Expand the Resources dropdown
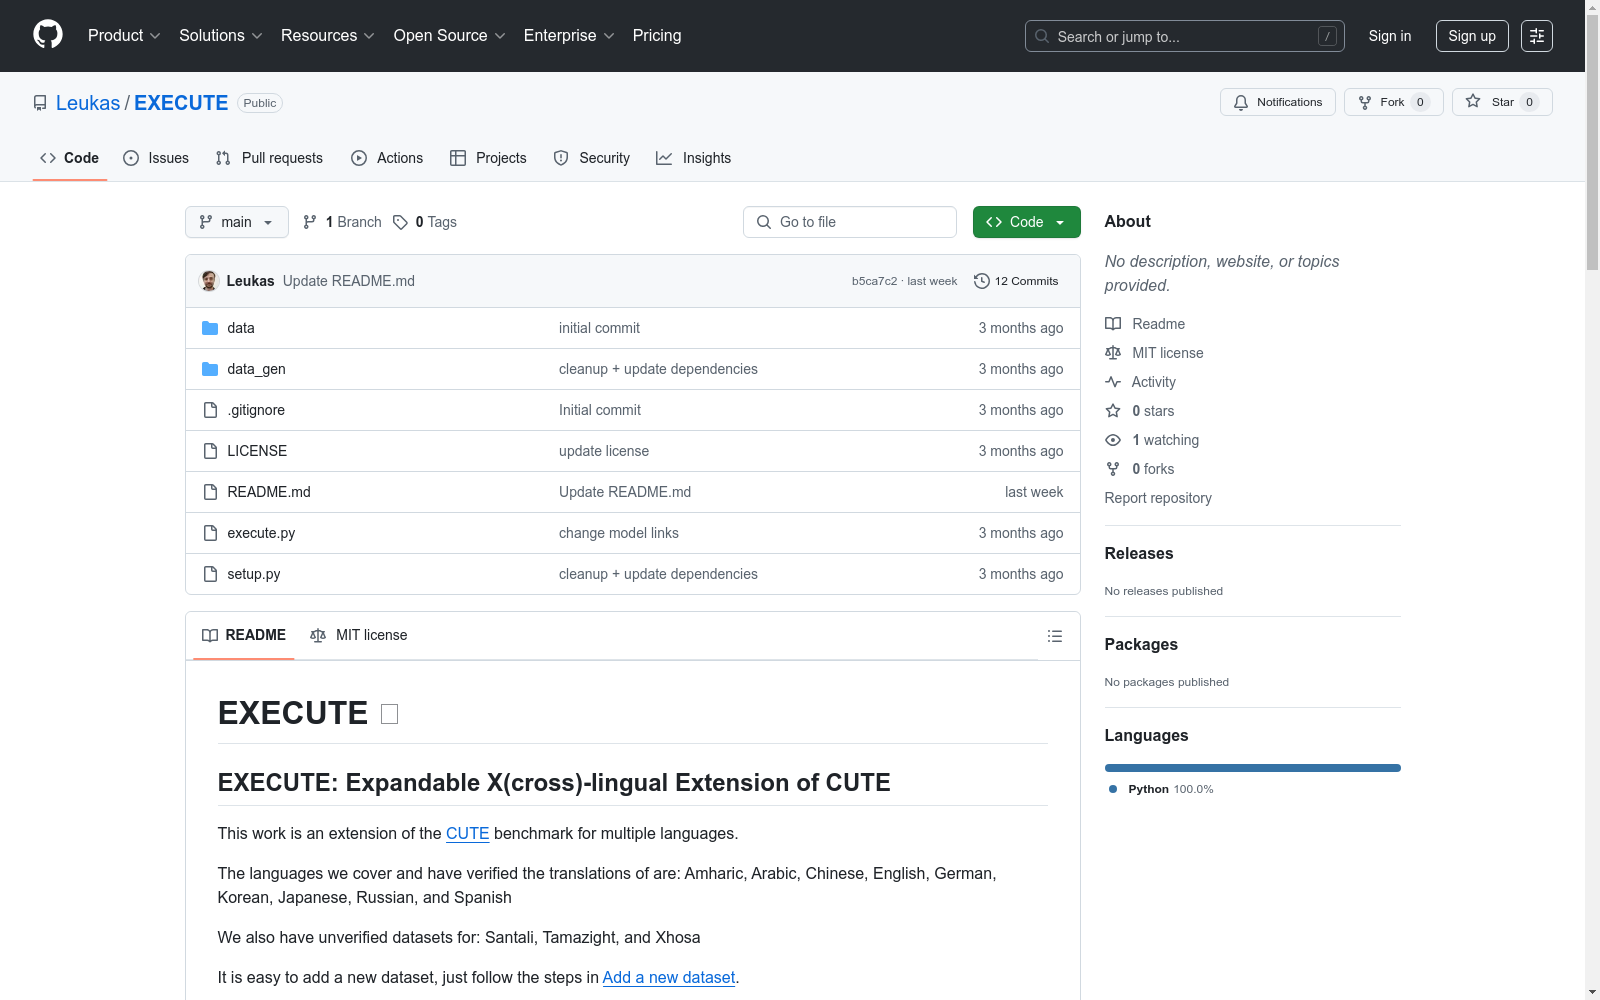The image size is (1600, 1000). [328, 36]
